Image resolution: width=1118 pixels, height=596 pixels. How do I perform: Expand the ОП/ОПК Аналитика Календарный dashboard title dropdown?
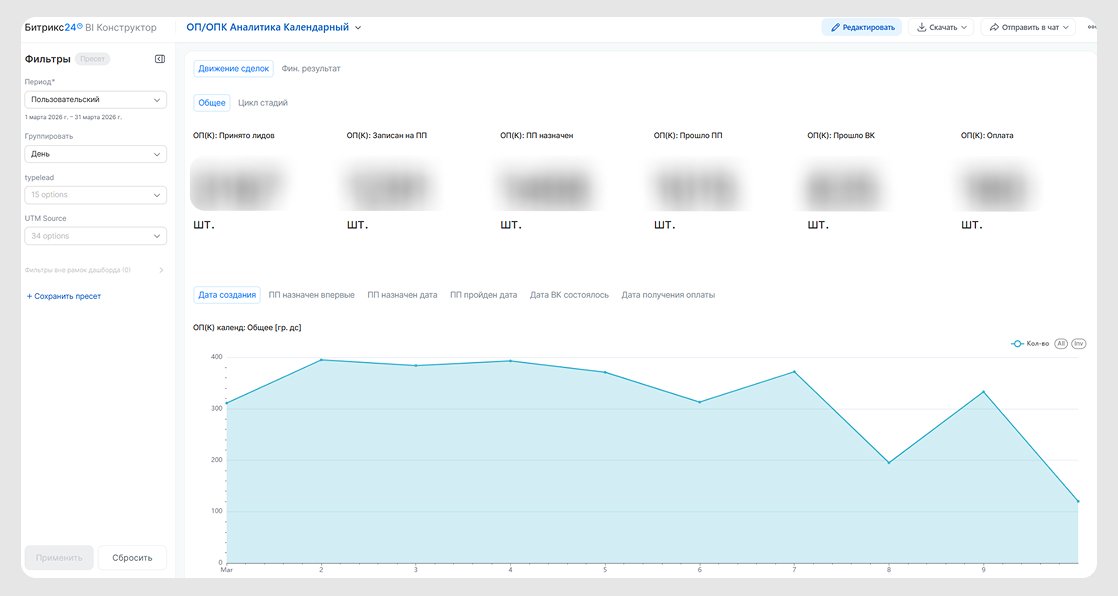[x=358, y=28]
